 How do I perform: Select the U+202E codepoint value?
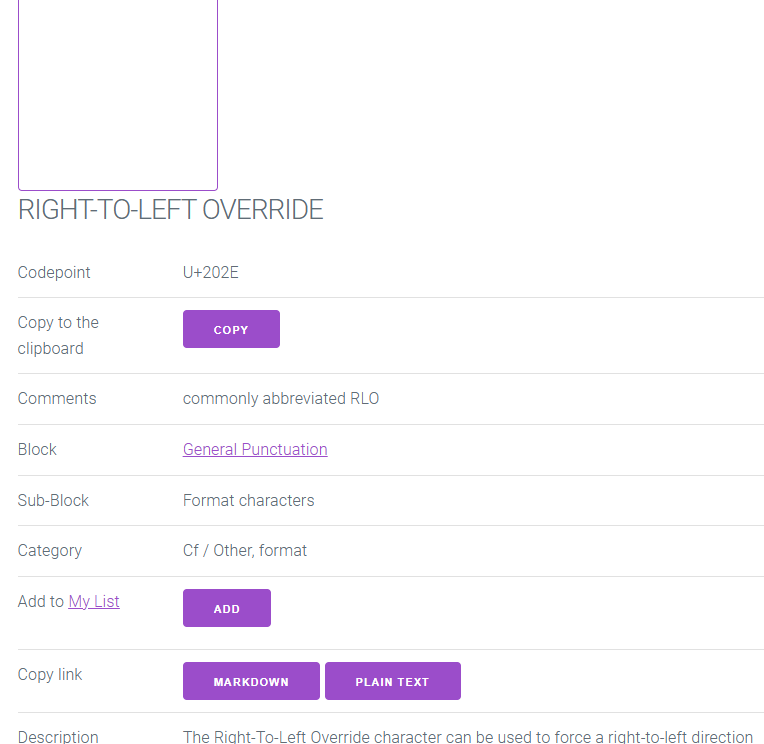coord(210,272)
